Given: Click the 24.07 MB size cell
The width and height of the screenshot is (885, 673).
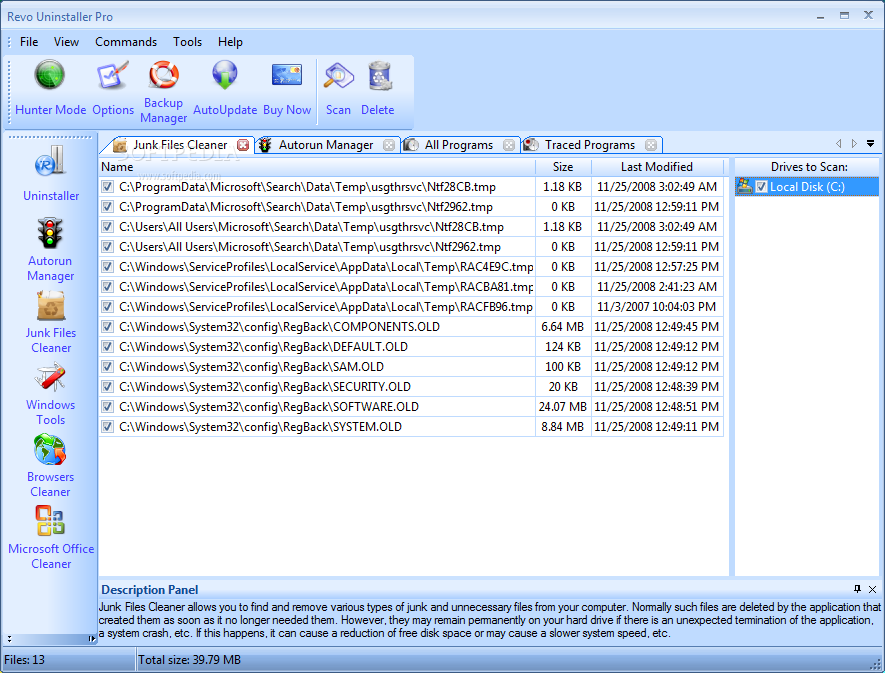Looking at the screenshot, I should [x=563, y=407].
